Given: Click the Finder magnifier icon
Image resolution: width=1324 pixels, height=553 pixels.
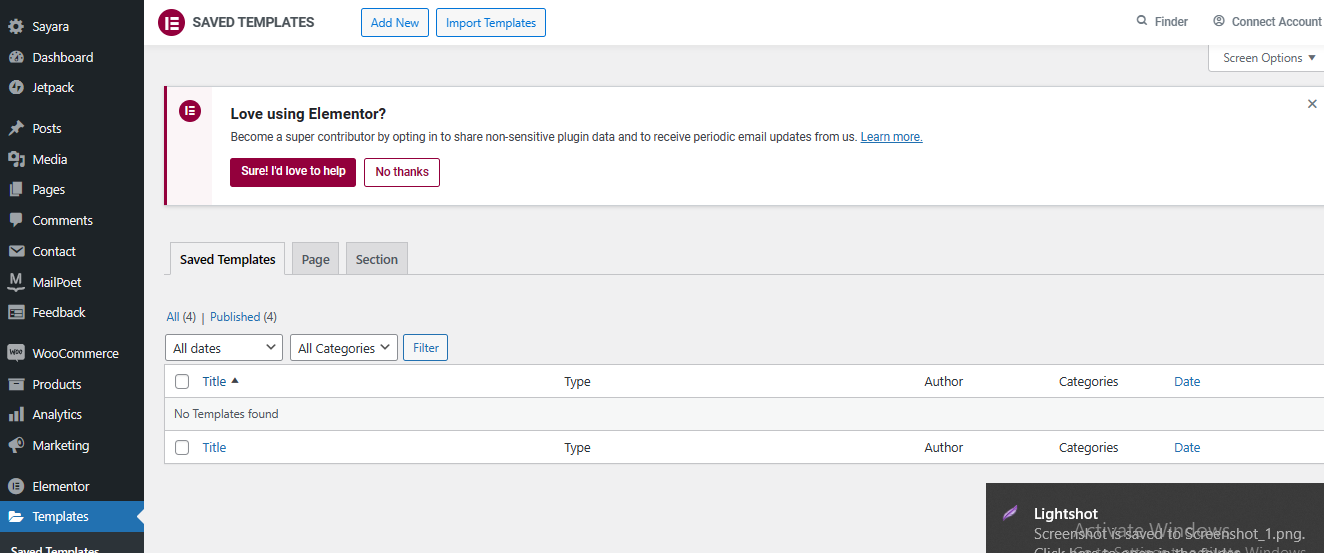Looking at the screenshot, I should click(1142, 21).
